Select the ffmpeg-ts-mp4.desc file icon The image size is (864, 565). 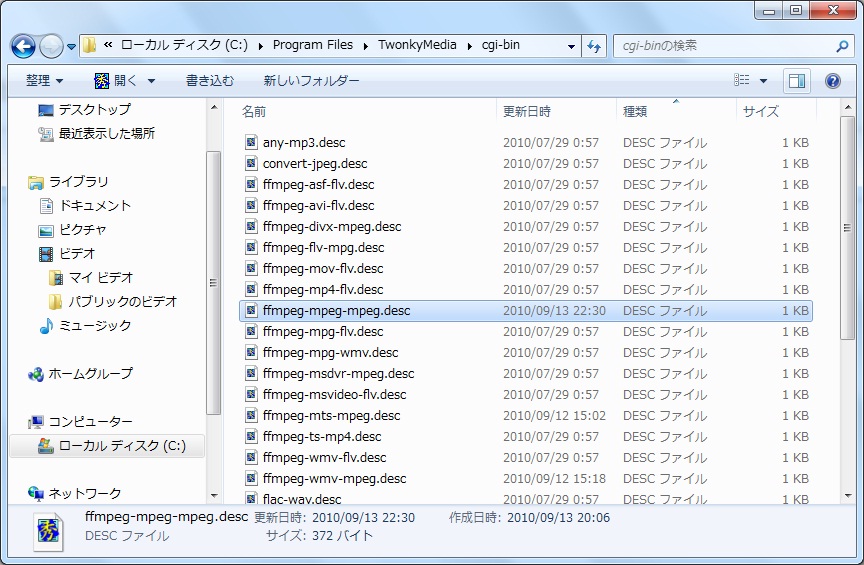[251, 437]
